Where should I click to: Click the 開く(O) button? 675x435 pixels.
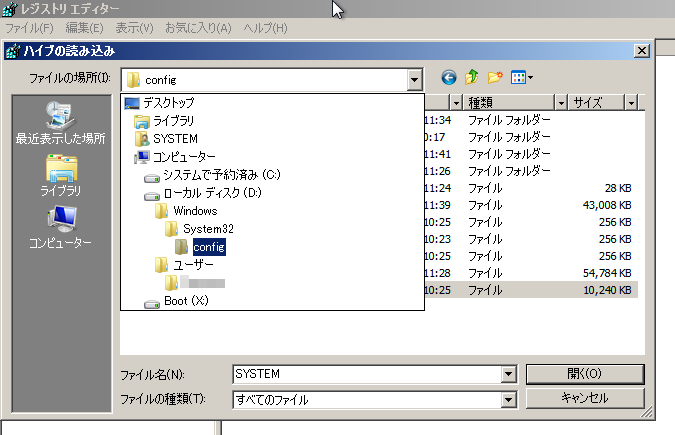(x=582, y=374)
